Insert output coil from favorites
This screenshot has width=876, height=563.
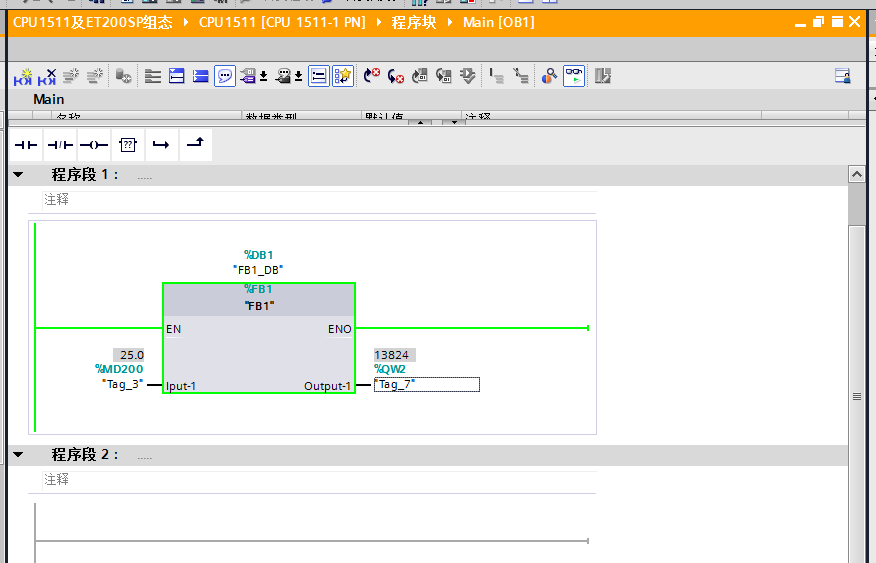click(94, 145)
